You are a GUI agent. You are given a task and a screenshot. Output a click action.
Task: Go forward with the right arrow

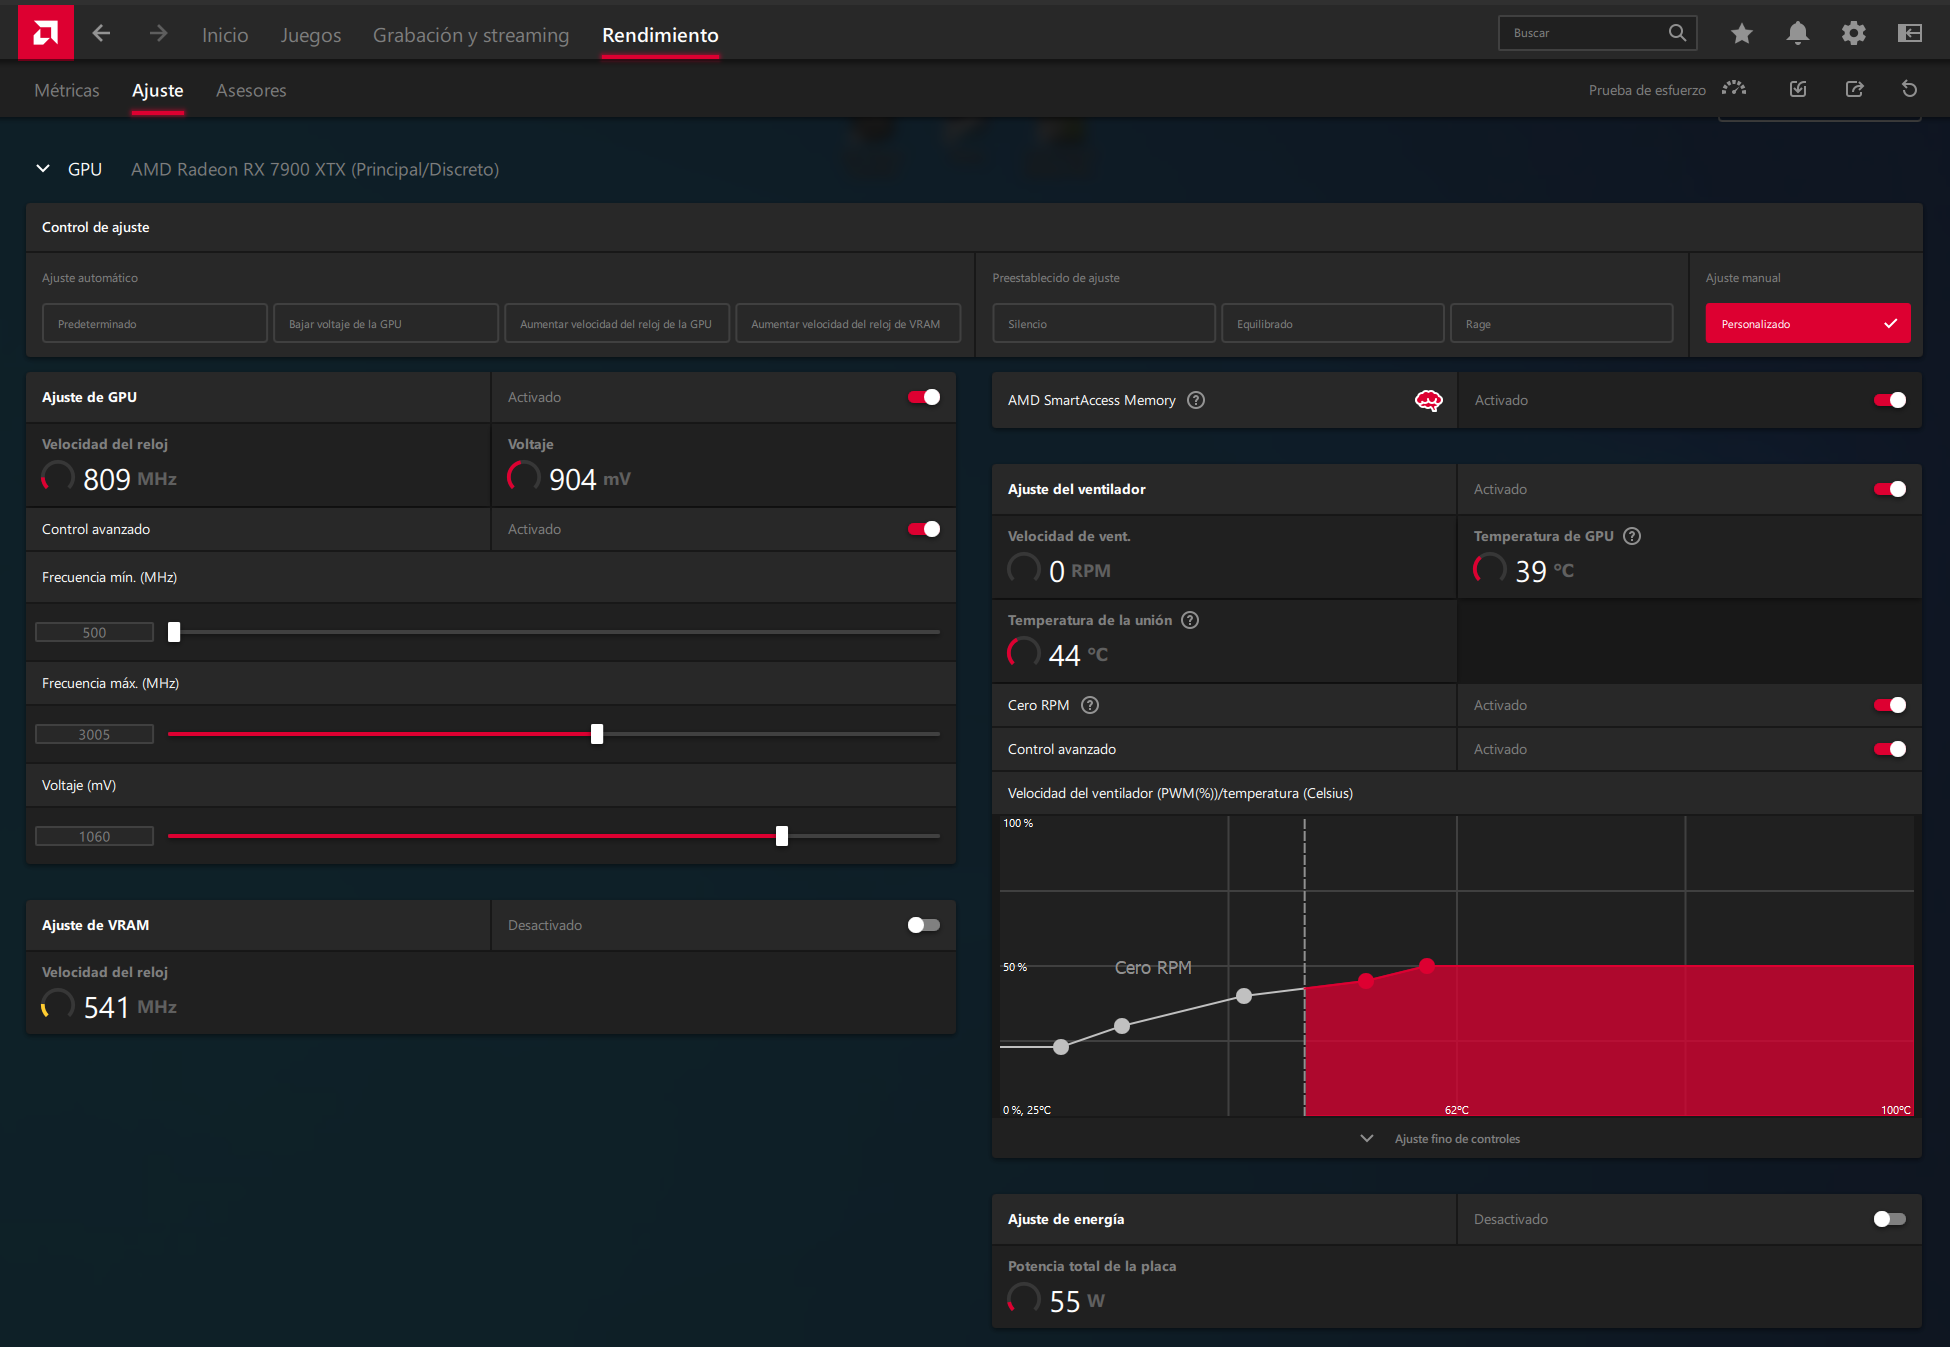[x=158, y=34]
